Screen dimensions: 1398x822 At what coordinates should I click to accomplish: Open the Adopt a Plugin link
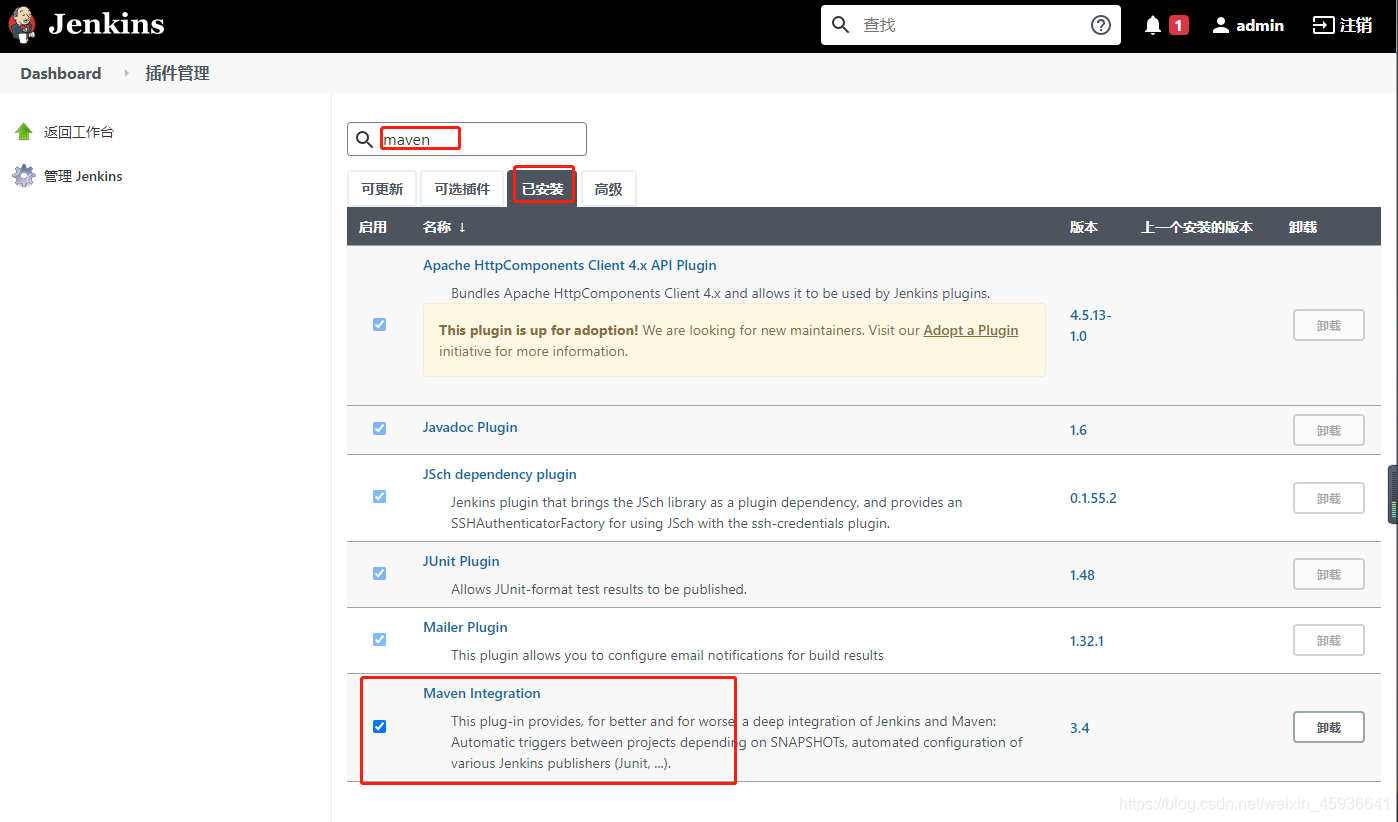pyautogui.click(x=971, y=330)
